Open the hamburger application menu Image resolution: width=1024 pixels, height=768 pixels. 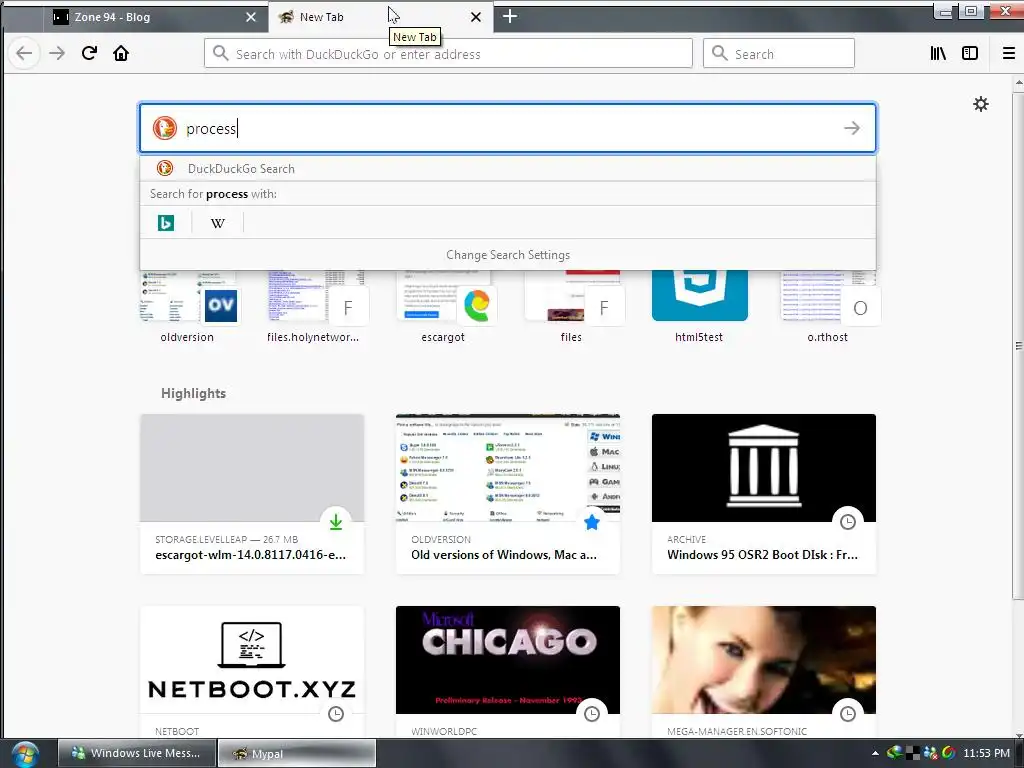1008,54
